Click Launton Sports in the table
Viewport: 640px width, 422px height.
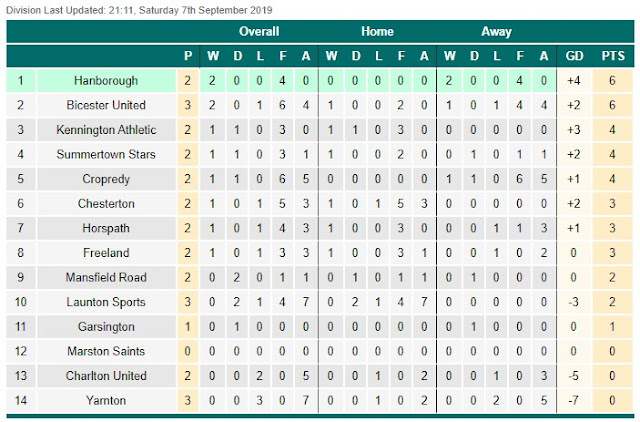pos(106,302)
